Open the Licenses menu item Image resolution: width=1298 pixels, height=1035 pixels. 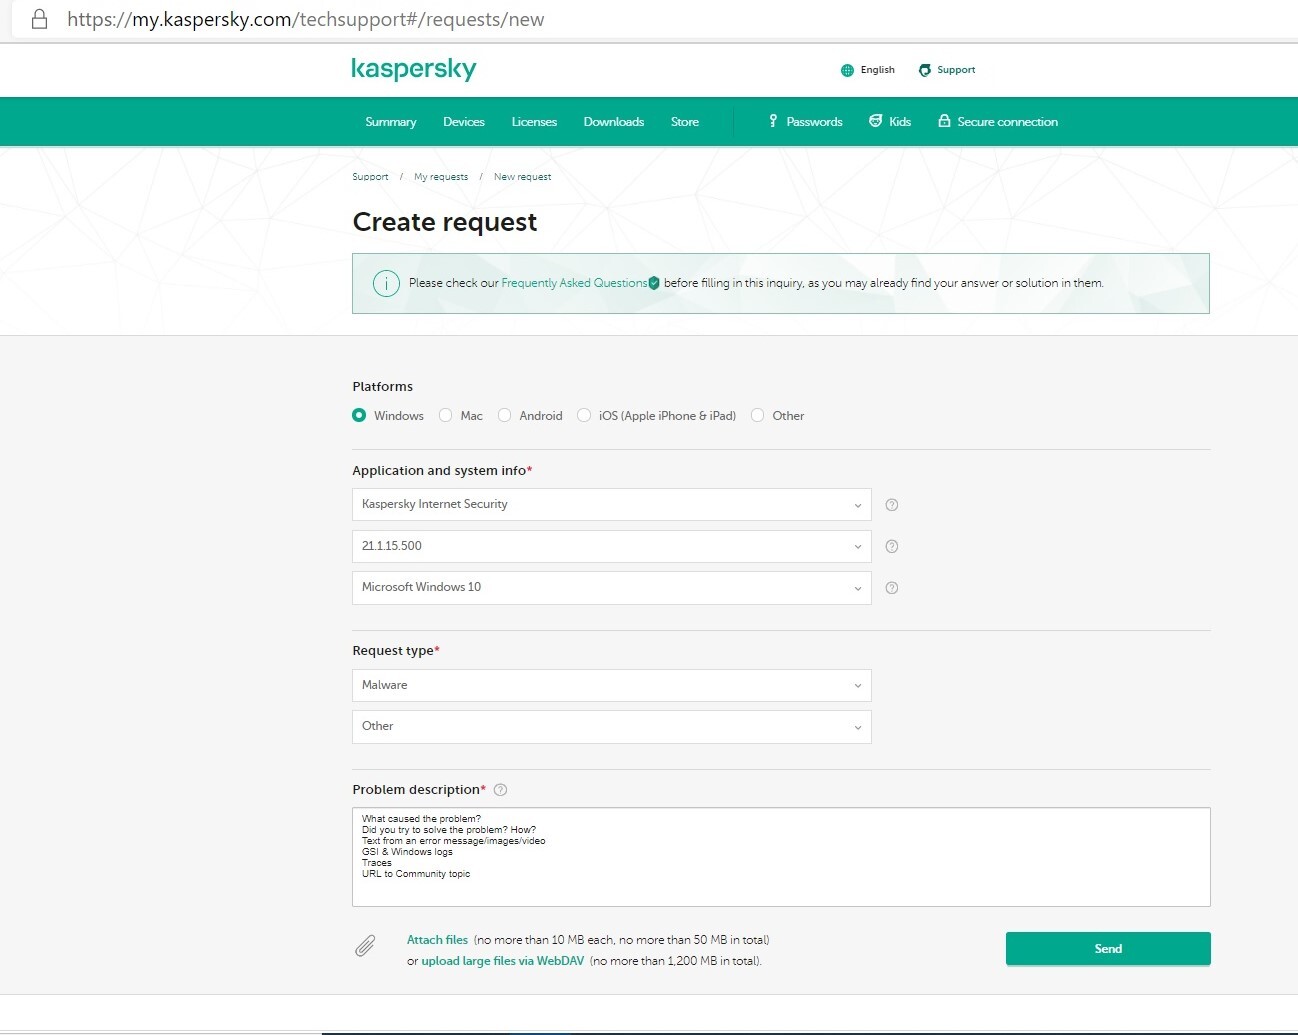click(534, 122)
